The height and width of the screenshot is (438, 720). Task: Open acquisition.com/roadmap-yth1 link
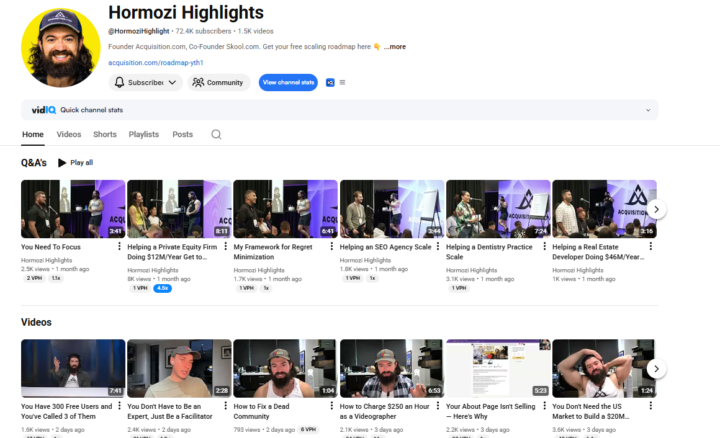(156, 62)
